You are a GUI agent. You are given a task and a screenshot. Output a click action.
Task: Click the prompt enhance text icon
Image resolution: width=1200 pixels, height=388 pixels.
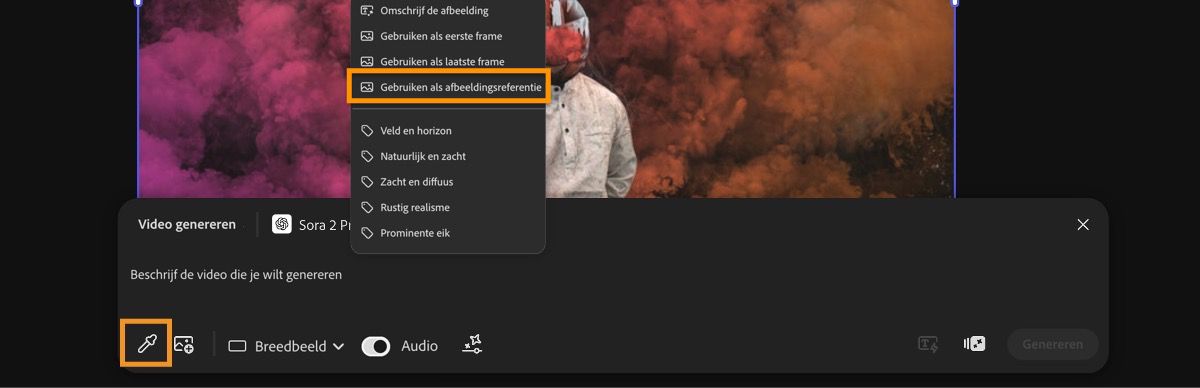click(928, 345)
